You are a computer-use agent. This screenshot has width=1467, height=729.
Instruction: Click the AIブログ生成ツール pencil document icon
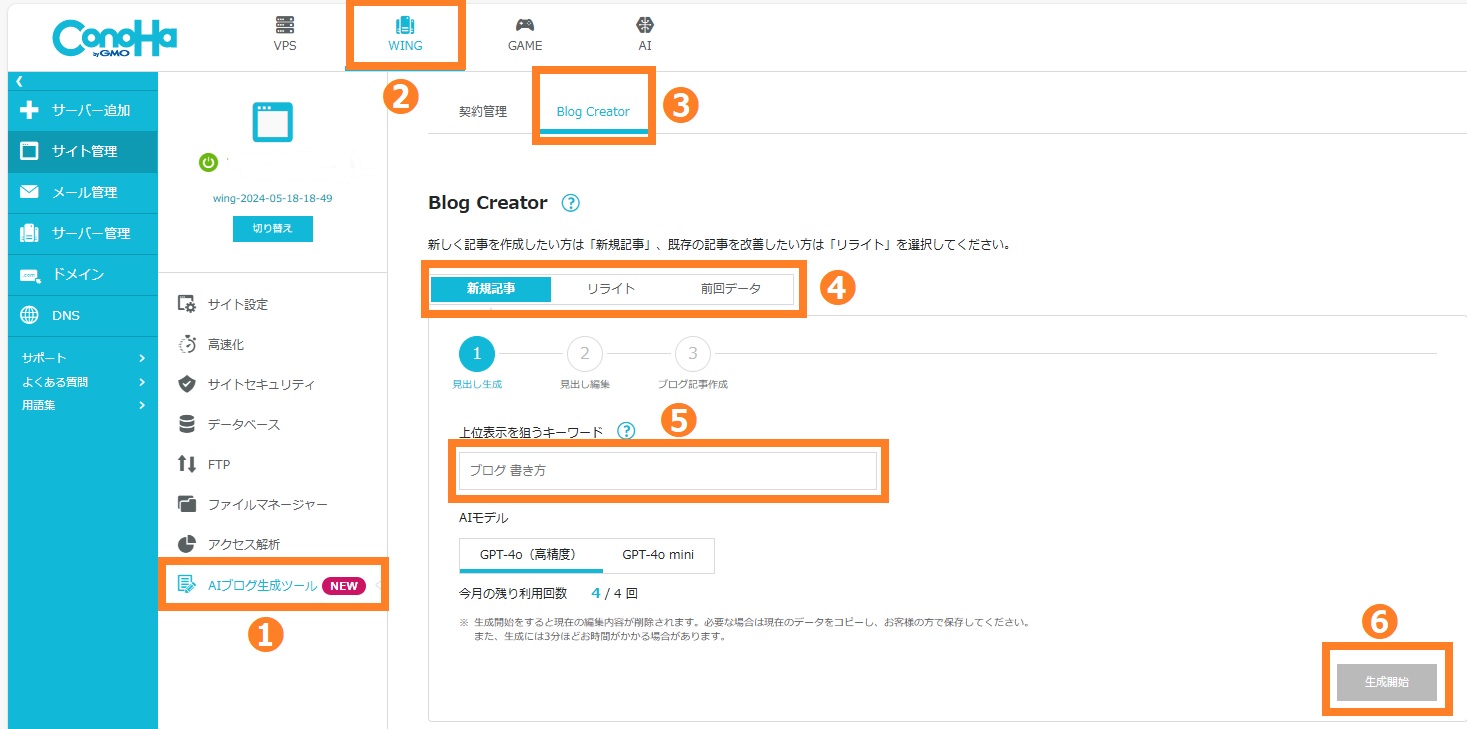pyautogui.click(x=186, y=585)
